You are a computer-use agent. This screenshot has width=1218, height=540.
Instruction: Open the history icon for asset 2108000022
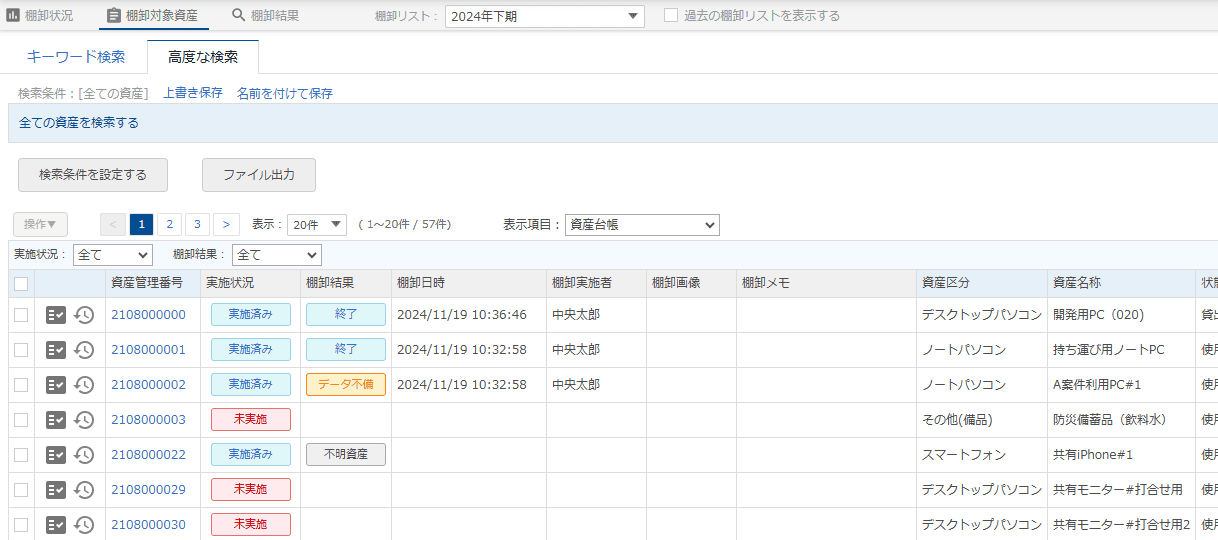(x=85, y=455)
